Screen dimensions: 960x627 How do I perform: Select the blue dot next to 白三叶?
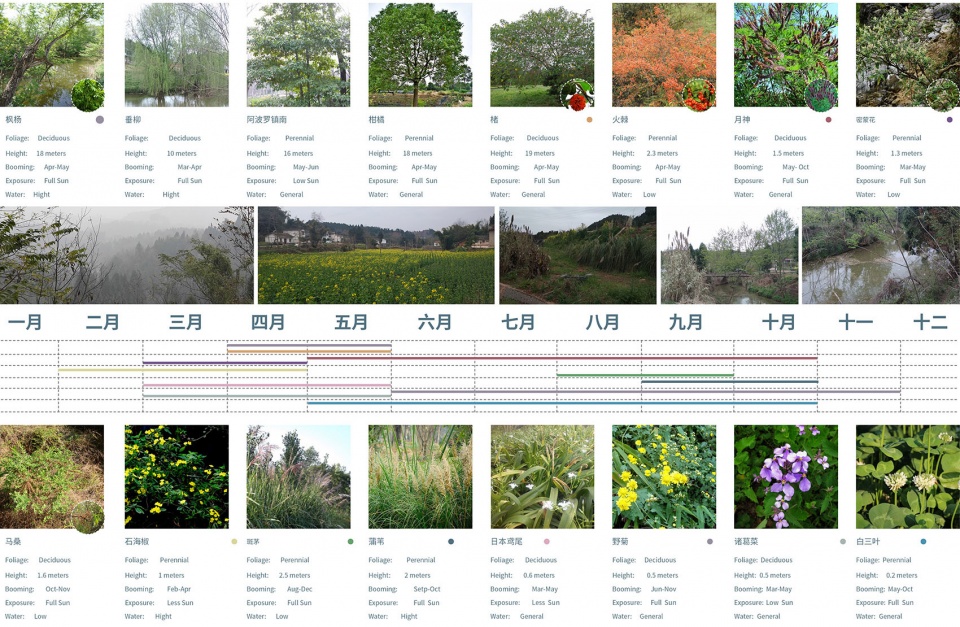tap(923, 541)
